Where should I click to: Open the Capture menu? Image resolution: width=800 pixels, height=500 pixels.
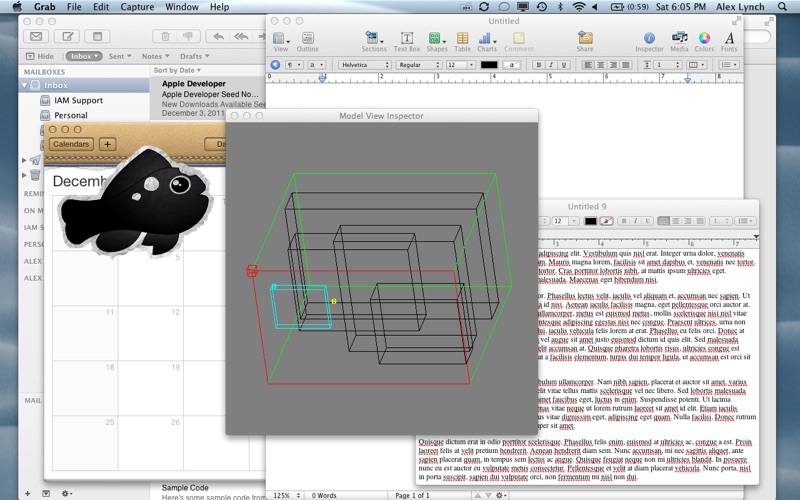137,7
